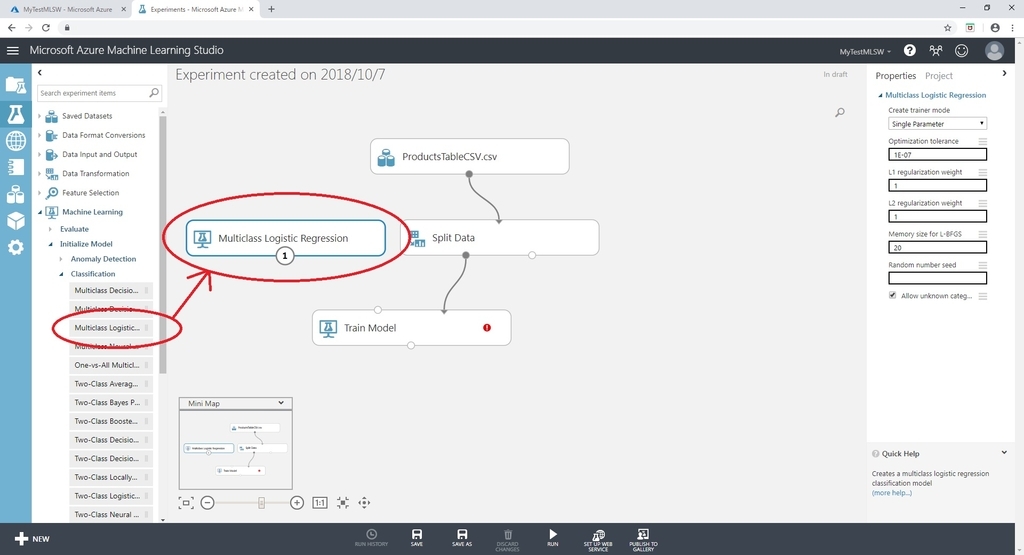1024x555 pixels.
Task: Open the Web Services globe icon
Action: 16,140
